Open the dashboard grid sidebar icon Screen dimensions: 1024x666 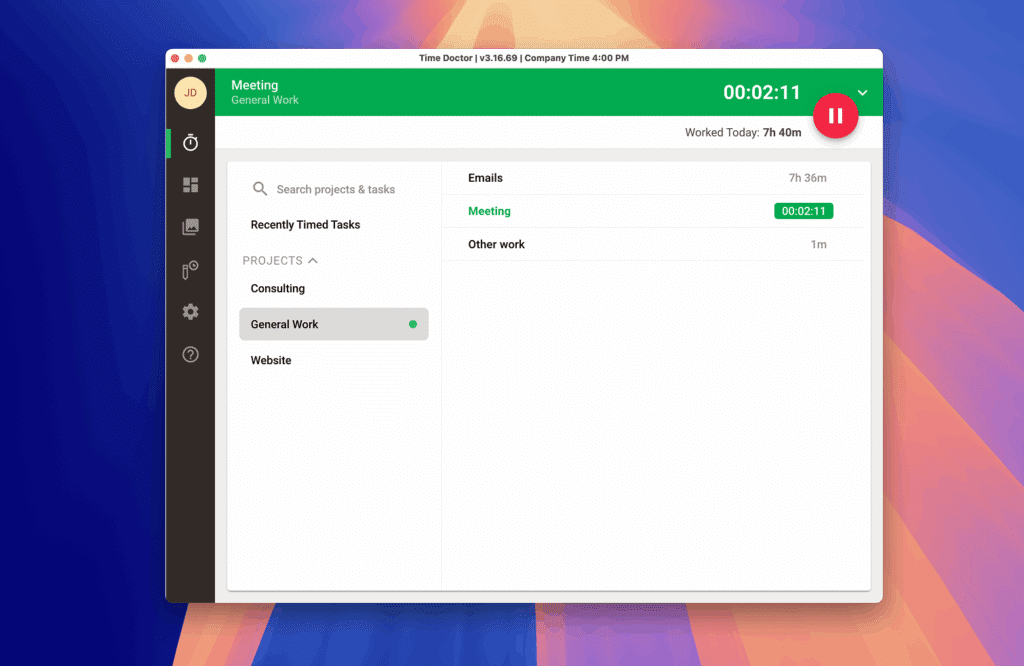(190, 185)
